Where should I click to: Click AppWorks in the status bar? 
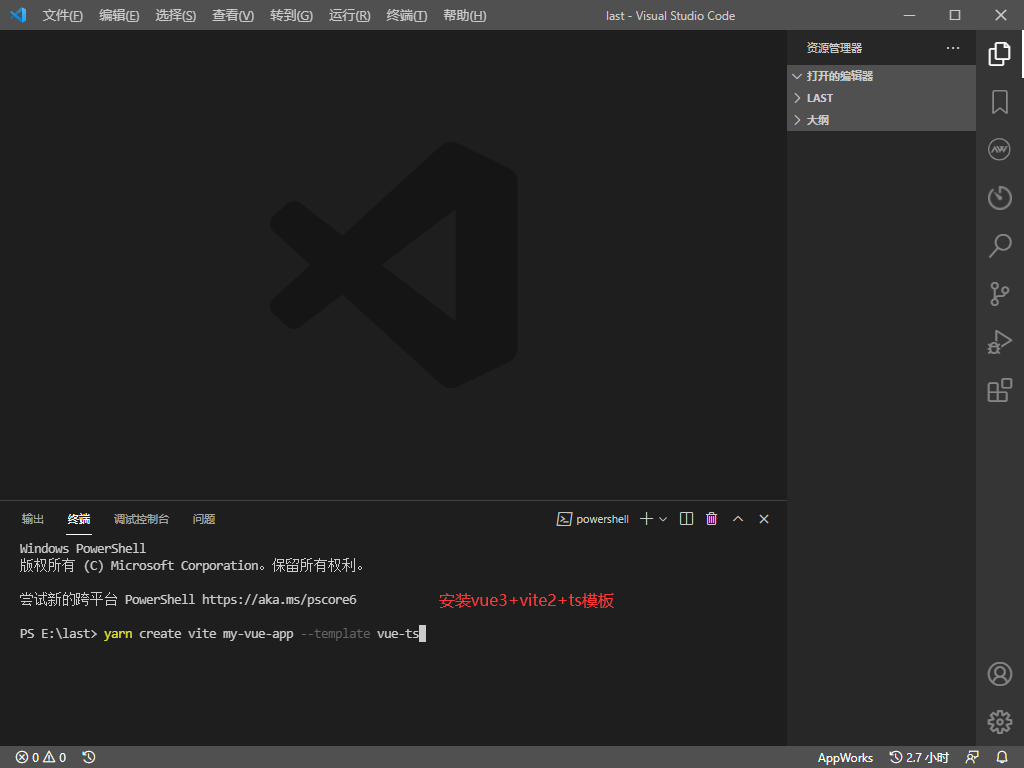(845, 758)
